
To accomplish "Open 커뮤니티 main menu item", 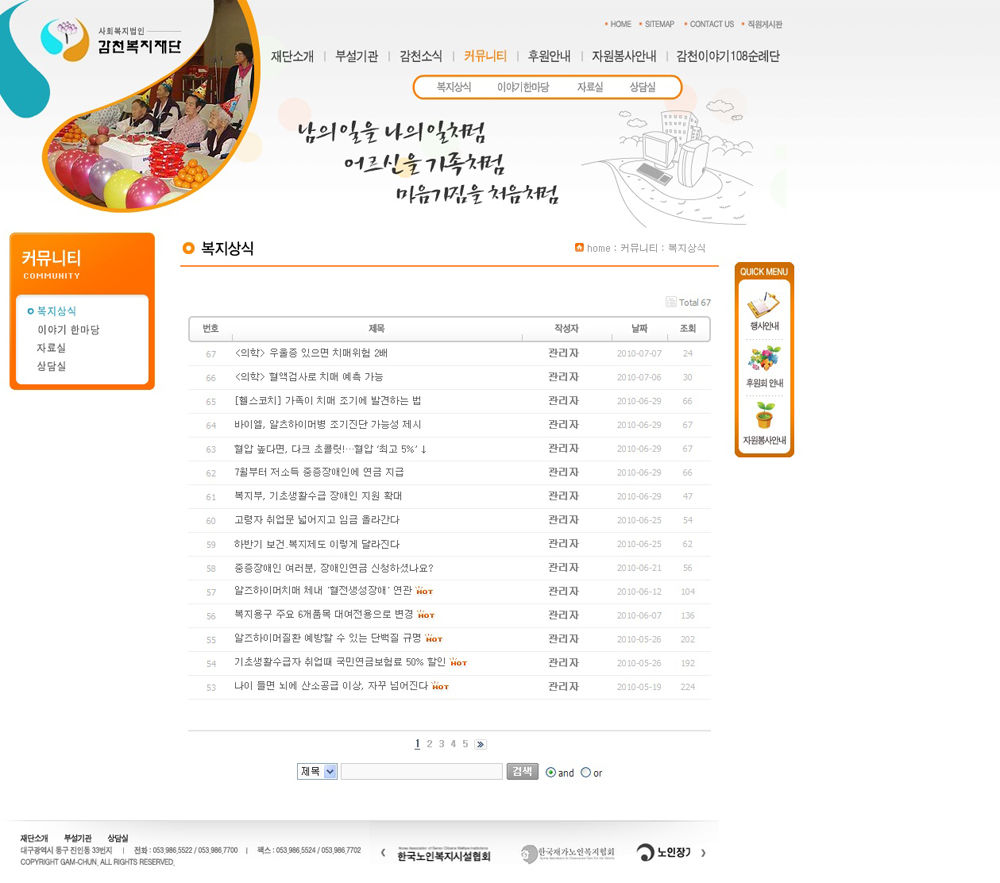I will [x=485, y=56].
